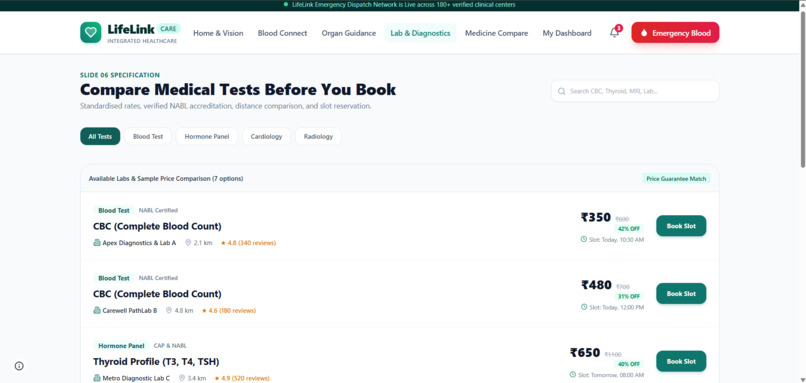806x383 pixels.
Task: Go to Blood Connect page
Action: point(282,33)
